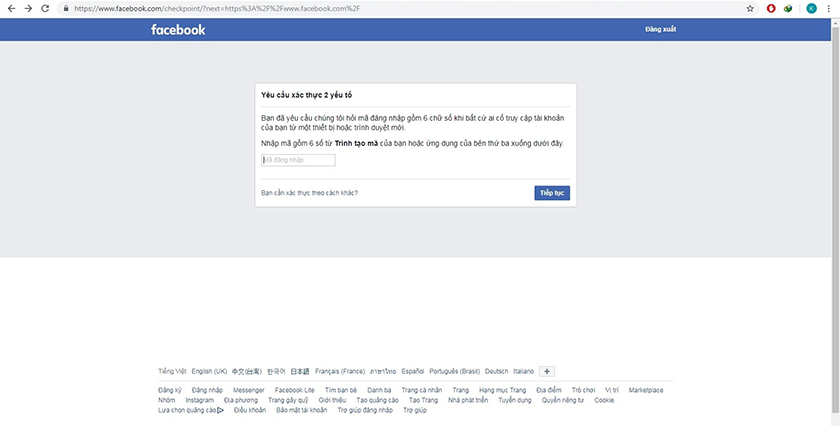Go back using browser back arrow
The image size is (840, 426).
click(11, 9)
